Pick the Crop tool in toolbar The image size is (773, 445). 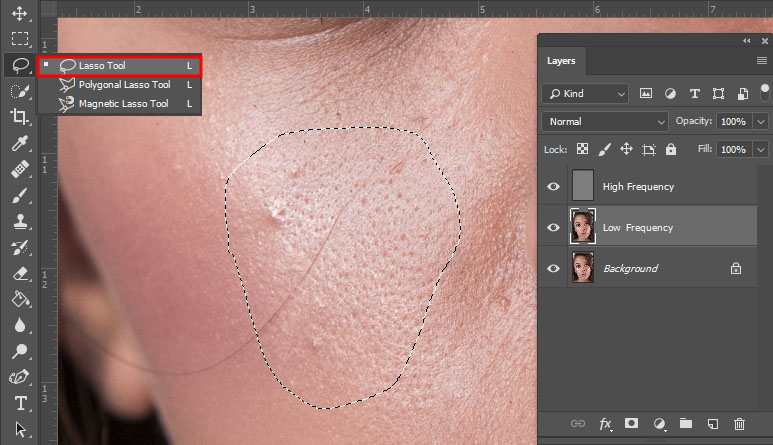(19, 117)
